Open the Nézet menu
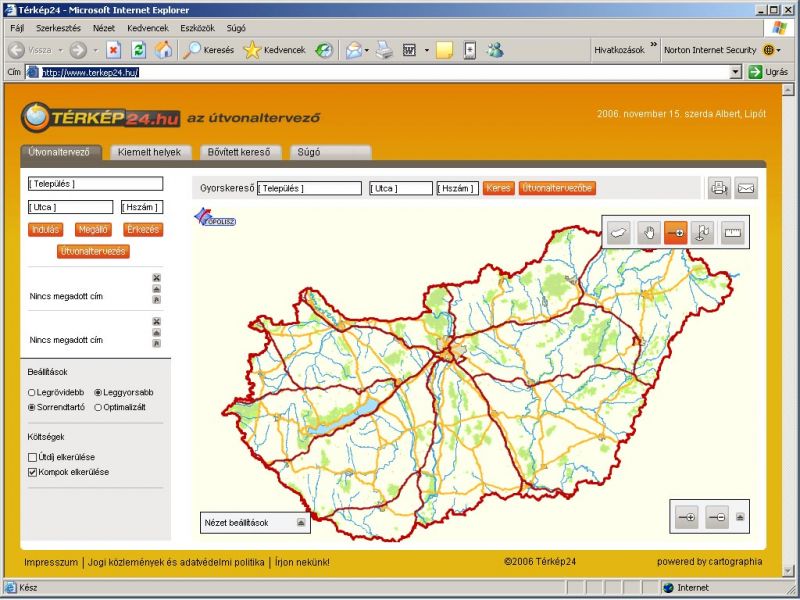The width and height of the screenshot is (800, 600). point(104,28)
